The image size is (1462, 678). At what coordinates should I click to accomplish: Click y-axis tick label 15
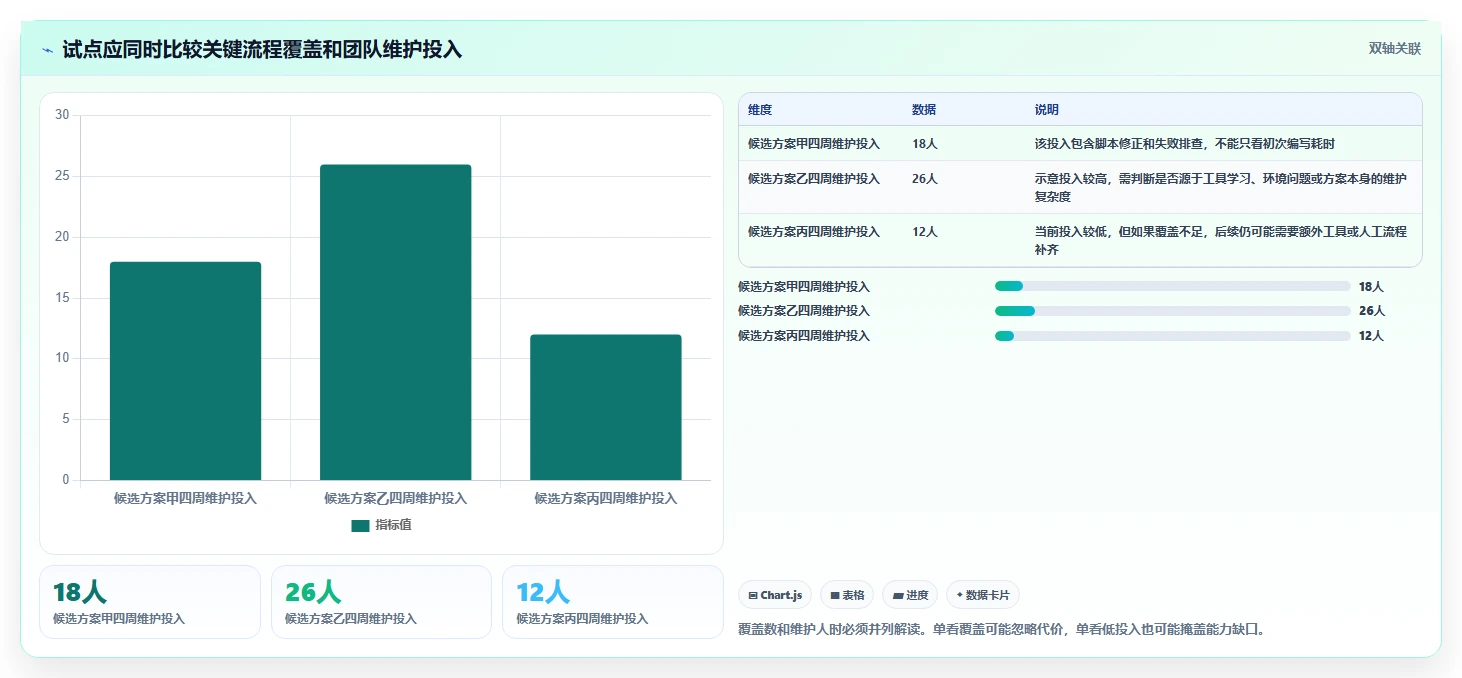click(62, 298)
